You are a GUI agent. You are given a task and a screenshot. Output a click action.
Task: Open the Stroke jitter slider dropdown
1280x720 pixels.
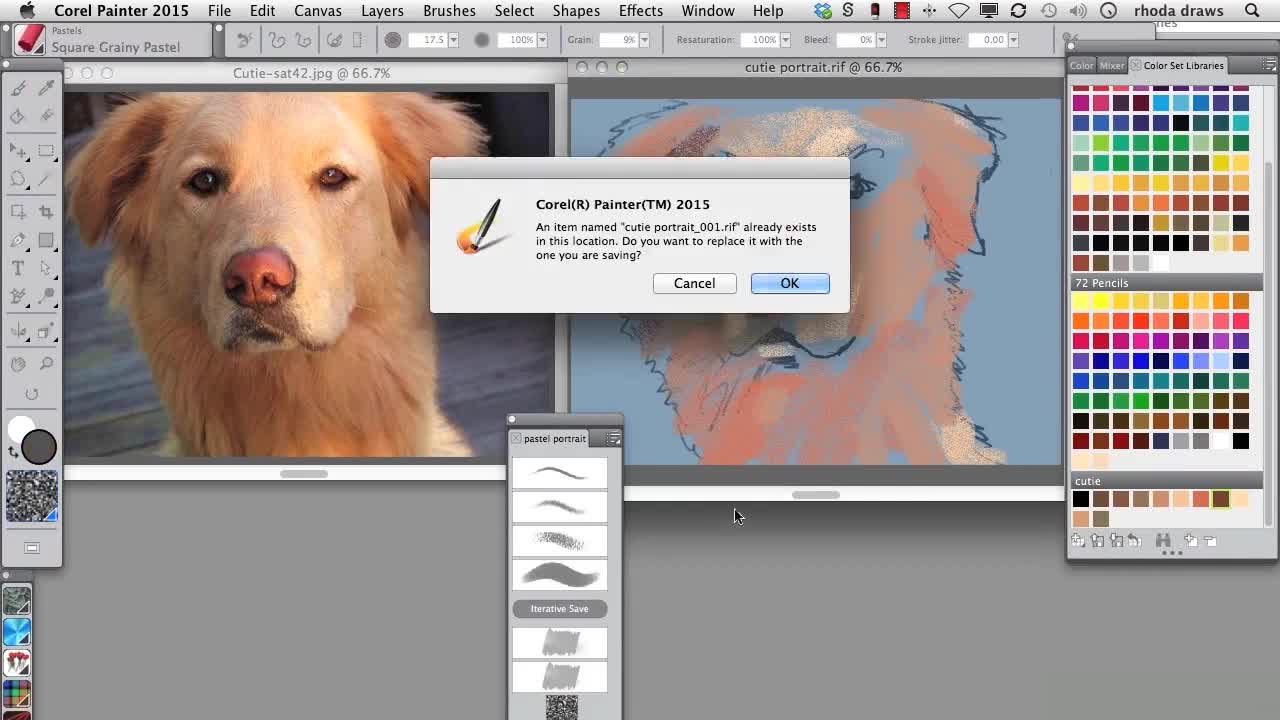1013,40
